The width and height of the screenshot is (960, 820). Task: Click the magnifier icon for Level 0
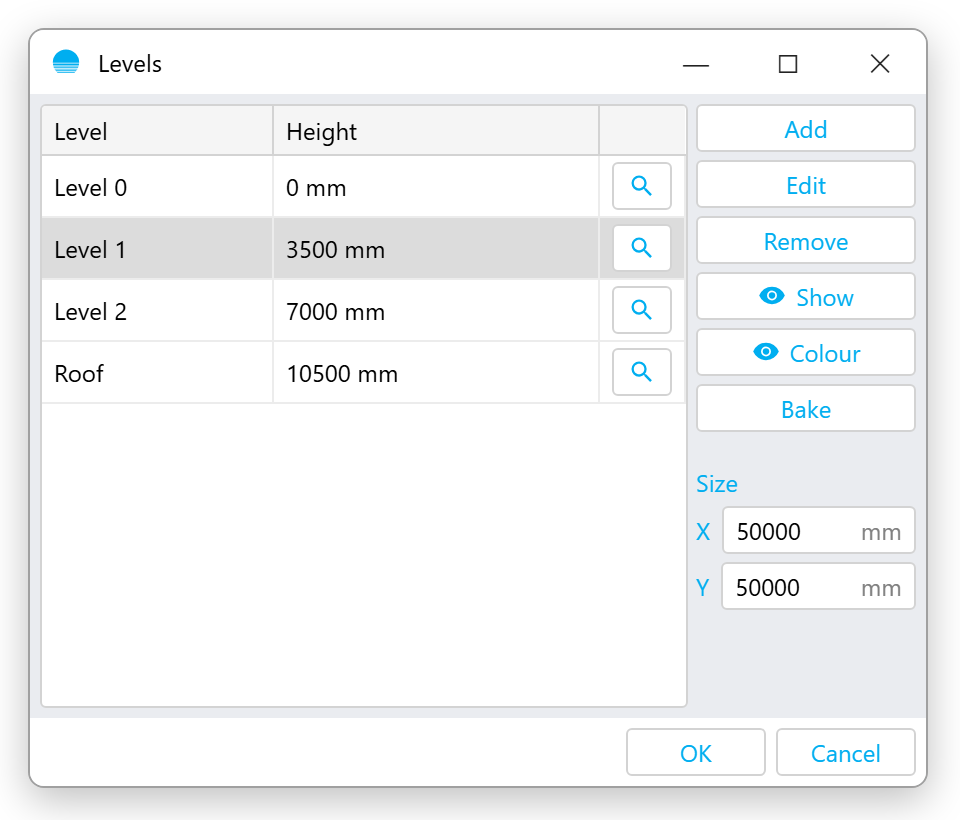[642, 186]
